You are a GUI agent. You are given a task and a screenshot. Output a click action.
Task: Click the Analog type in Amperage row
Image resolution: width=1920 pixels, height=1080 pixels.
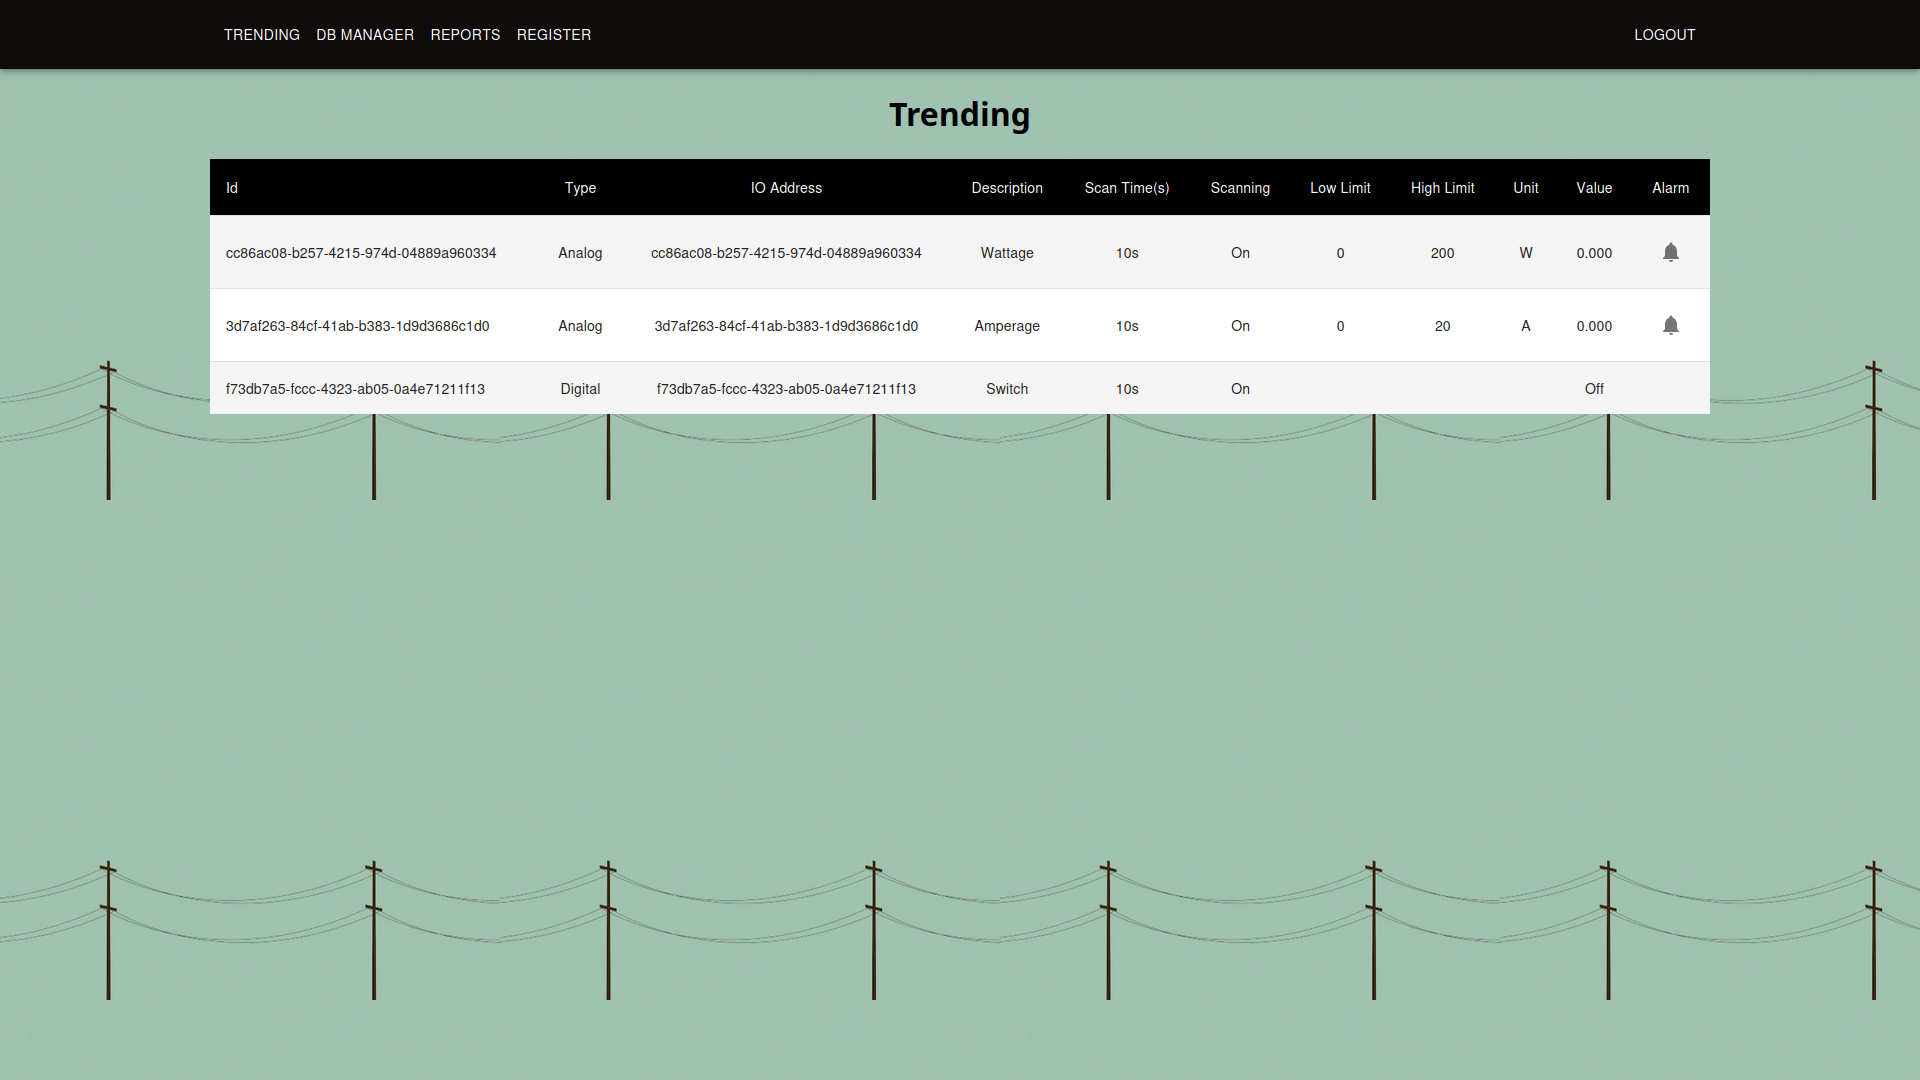pyautogui.click(x=580, y=326)
